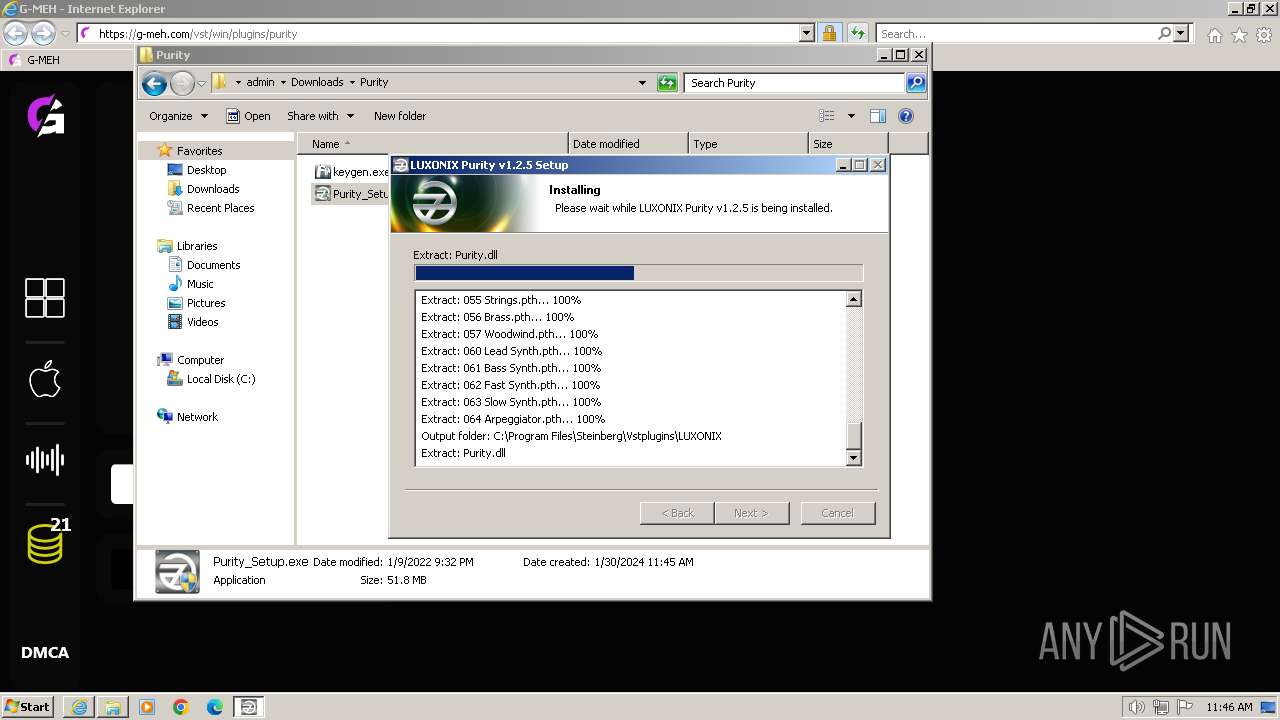Open the Windows Start button
The height and width of the screenshot is (720, 1280).
(28, 706)
